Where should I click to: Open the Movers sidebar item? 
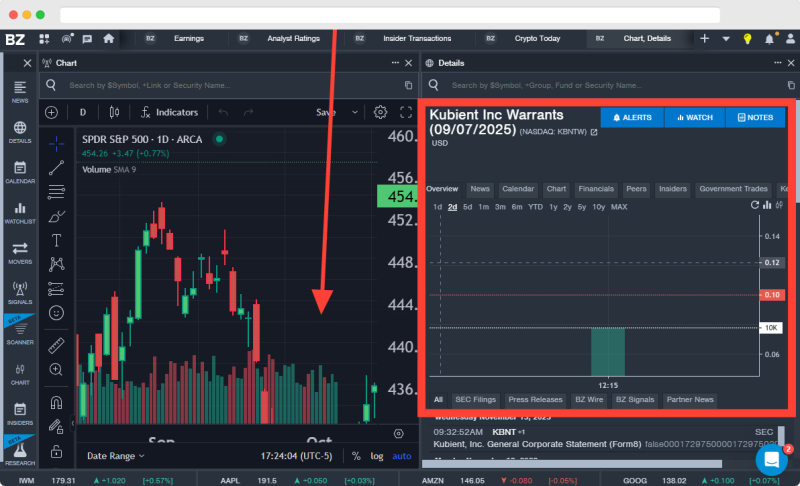coord(20,253)
